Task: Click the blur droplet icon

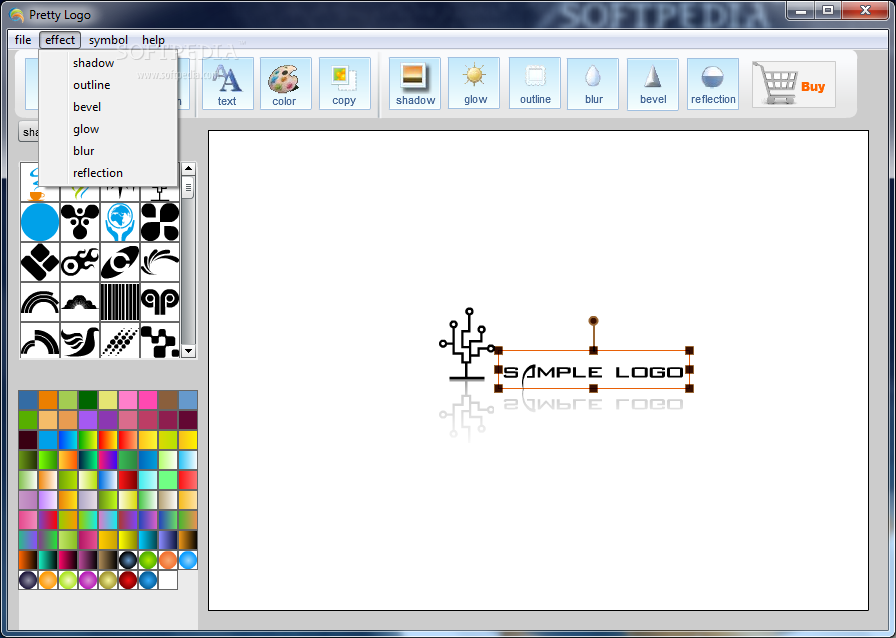Action: click(593, 83)
